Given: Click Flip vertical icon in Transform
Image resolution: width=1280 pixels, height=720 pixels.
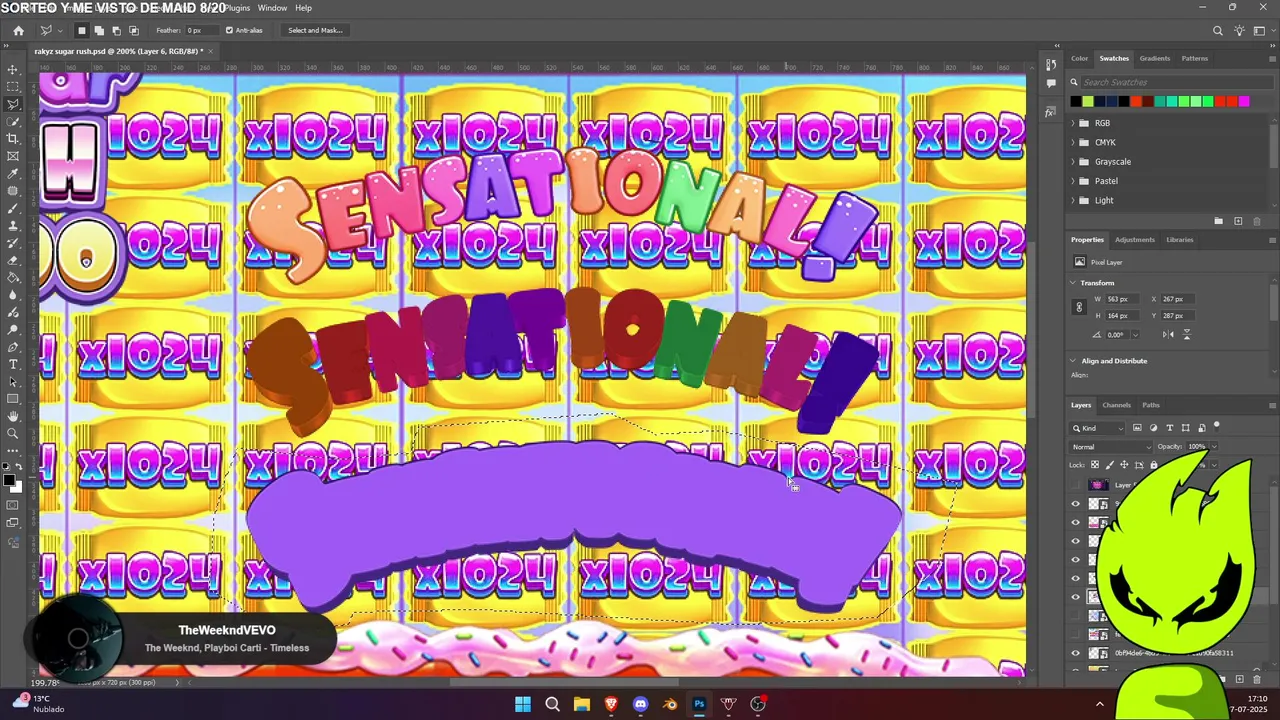Looking at the screenshot, I should 1187,334.
